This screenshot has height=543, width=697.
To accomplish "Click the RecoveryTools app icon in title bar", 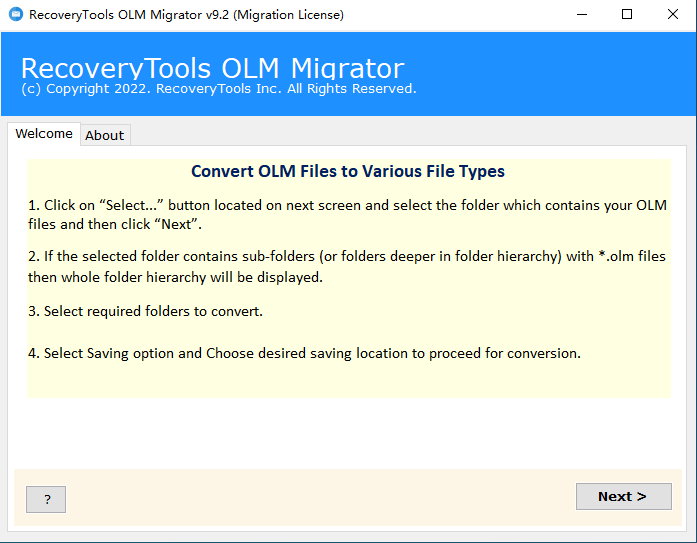I will [16, 14].
